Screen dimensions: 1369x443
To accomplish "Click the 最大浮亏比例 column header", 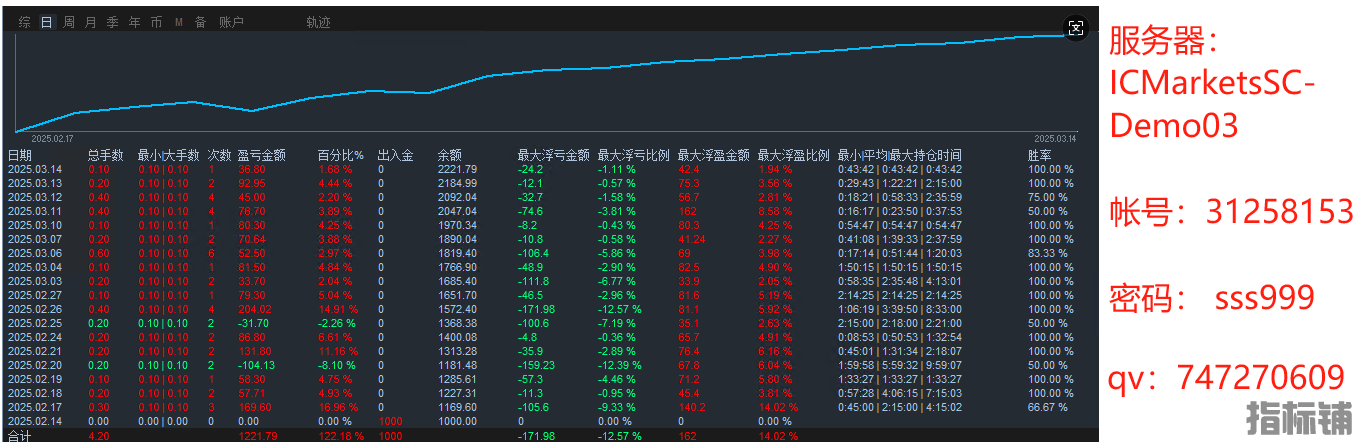I will point(634,155).
